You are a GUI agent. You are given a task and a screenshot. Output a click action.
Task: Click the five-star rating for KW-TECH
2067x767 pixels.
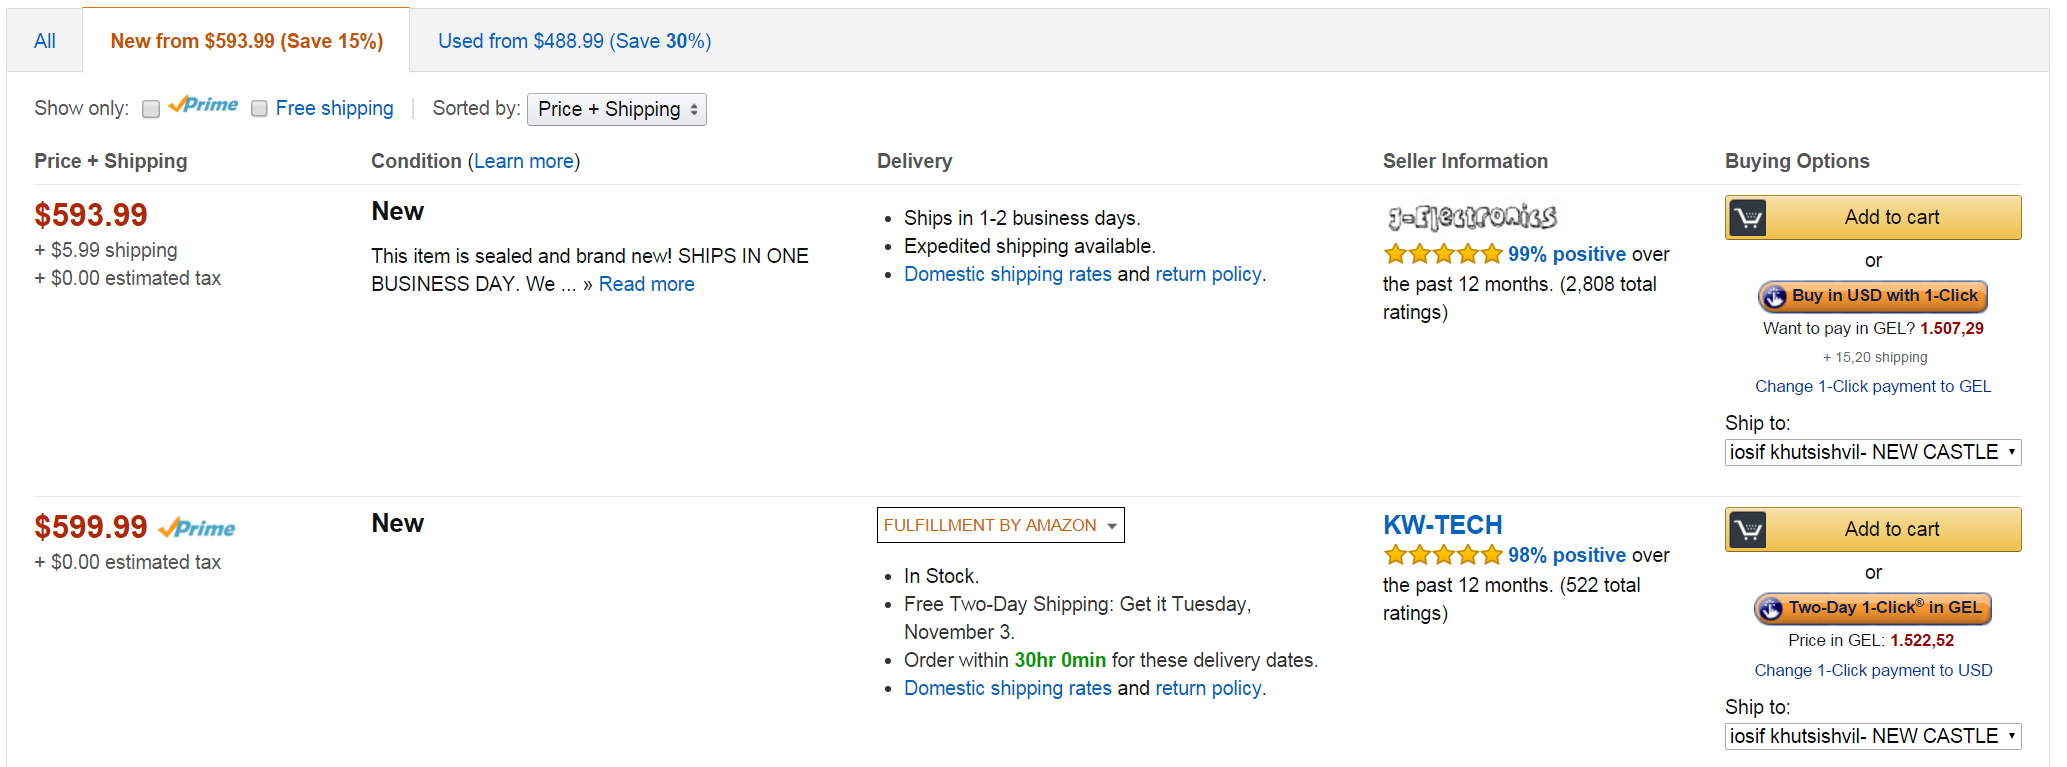coord(1442,555)
